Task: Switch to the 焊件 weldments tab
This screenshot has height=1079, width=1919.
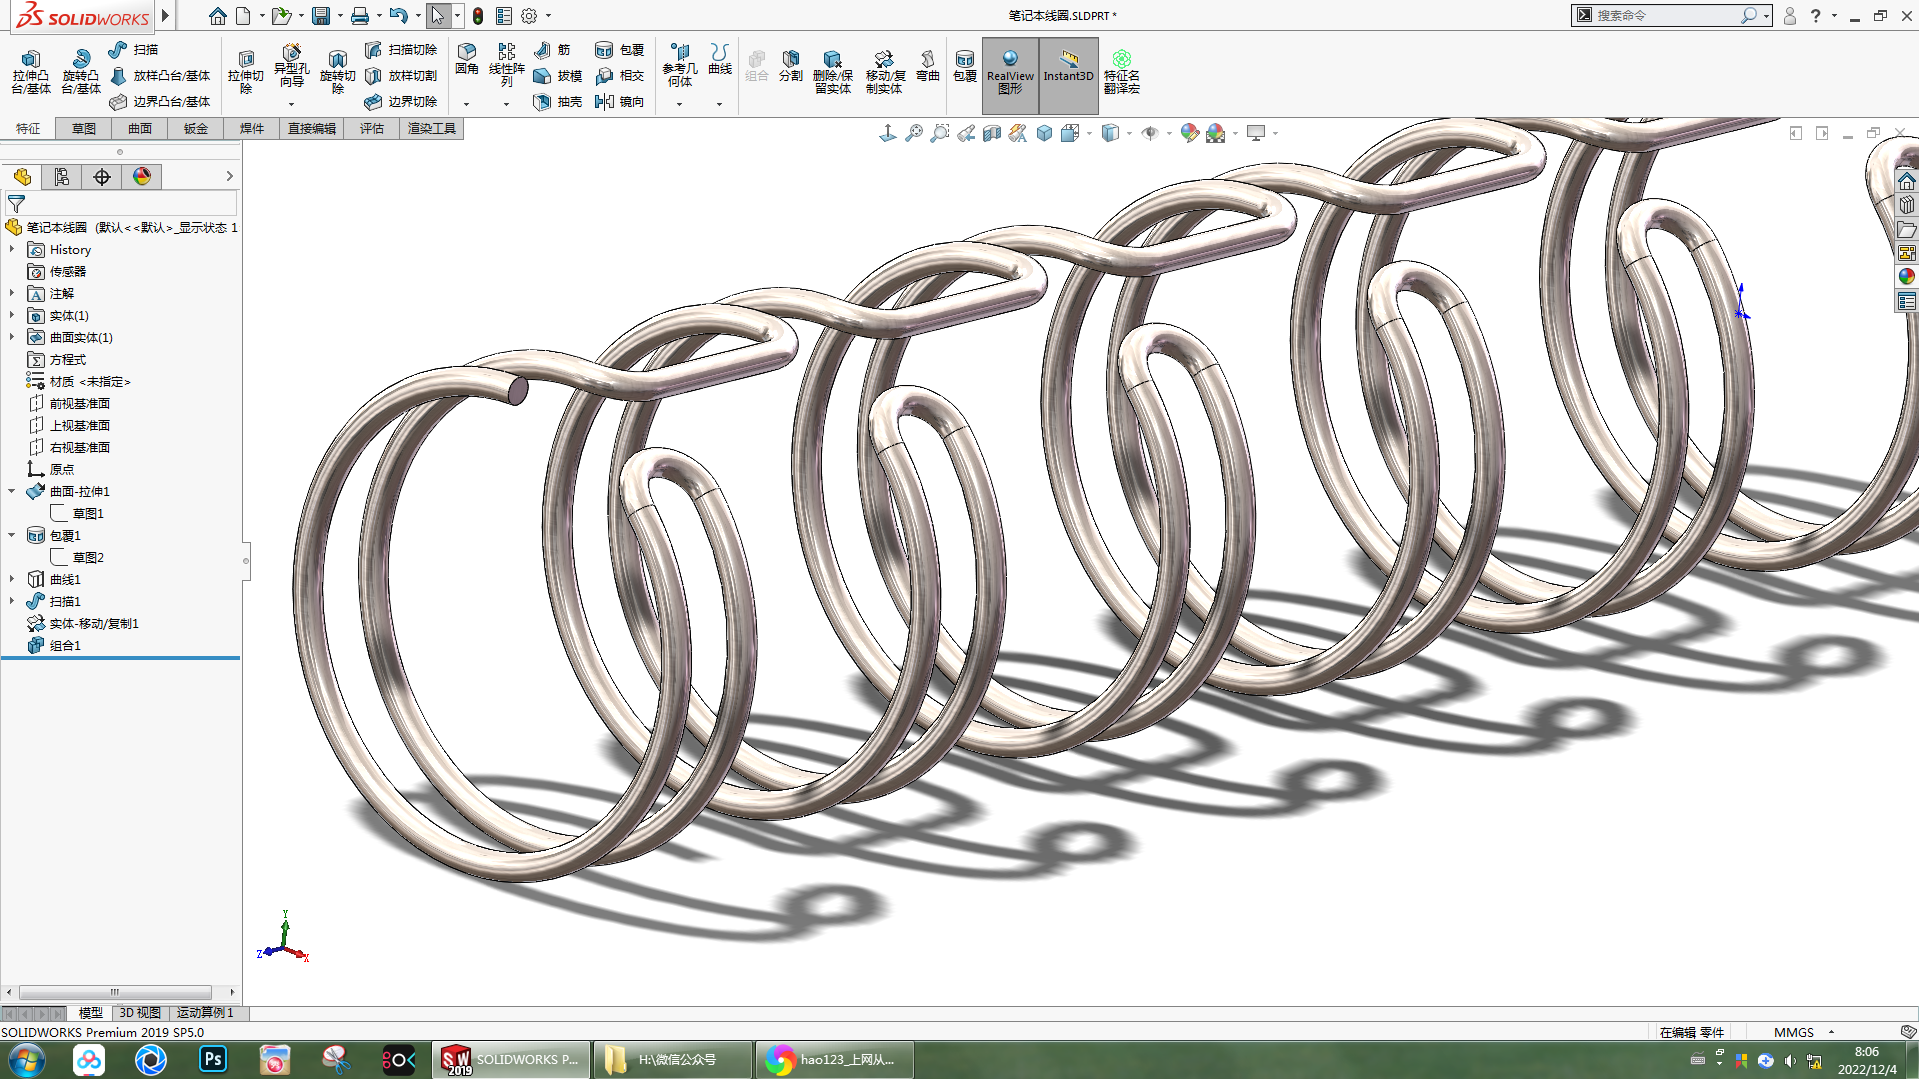Action: (x=252, y=128)
